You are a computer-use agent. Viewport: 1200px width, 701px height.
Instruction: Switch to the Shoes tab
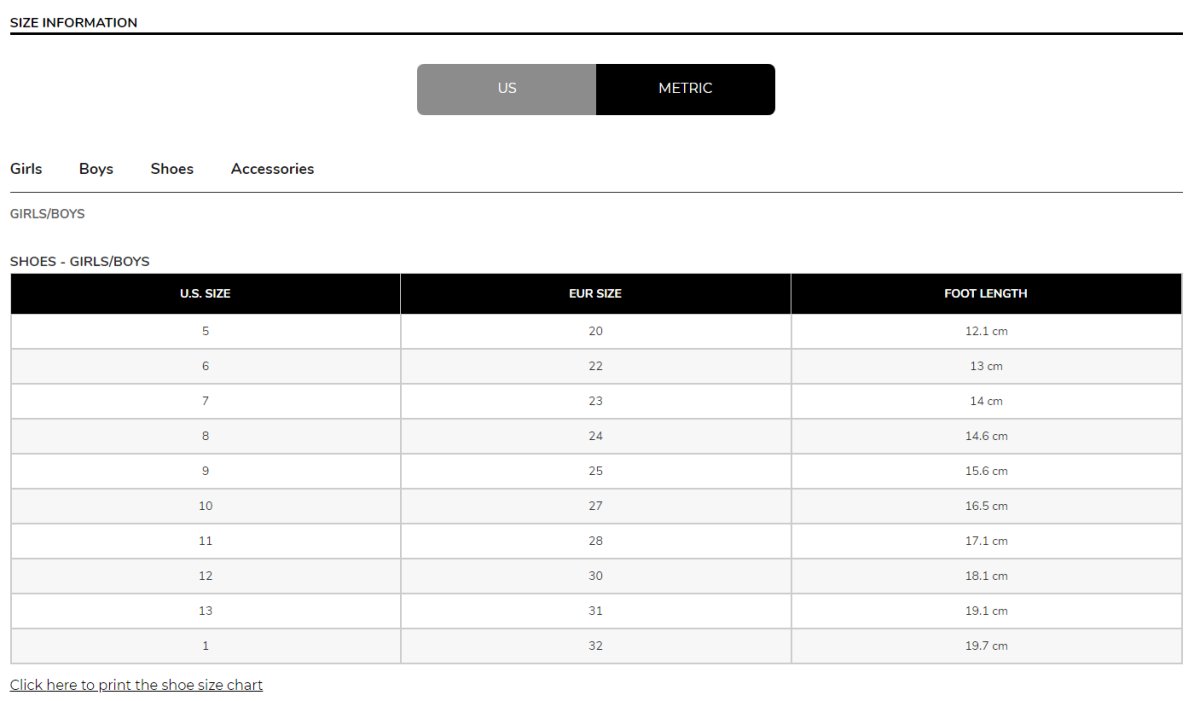172,169
